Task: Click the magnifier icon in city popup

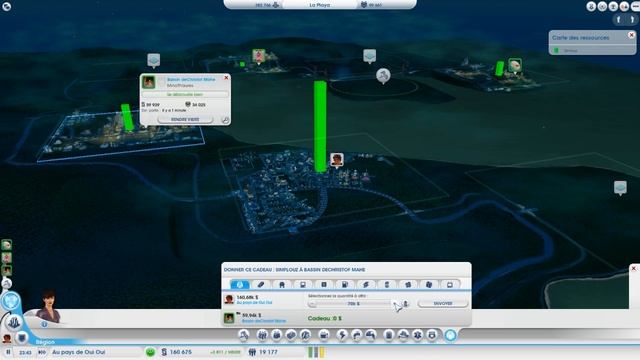Action: (225, 120)
